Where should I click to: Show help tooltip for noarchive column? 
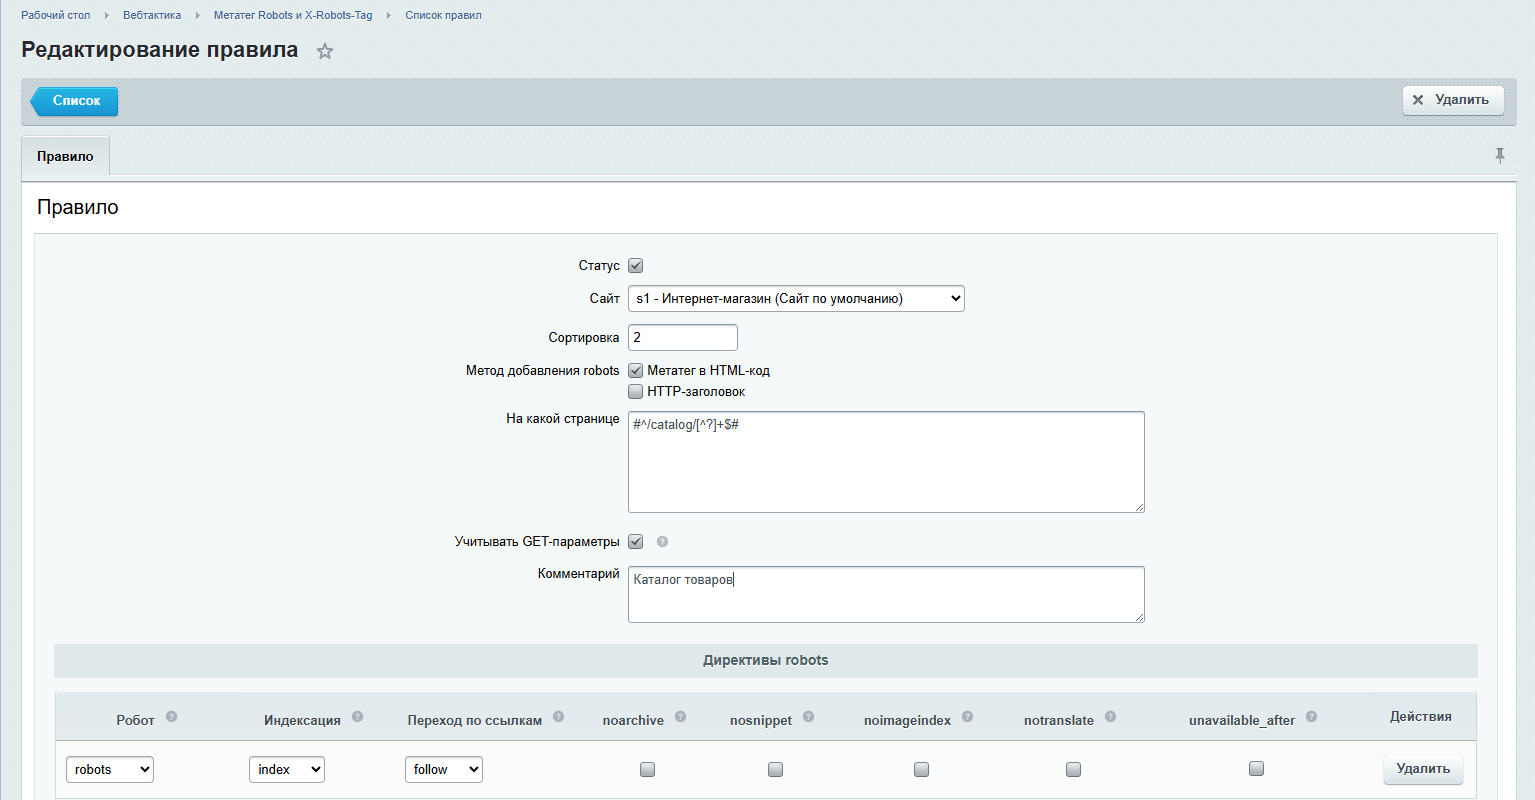(680, 717)
